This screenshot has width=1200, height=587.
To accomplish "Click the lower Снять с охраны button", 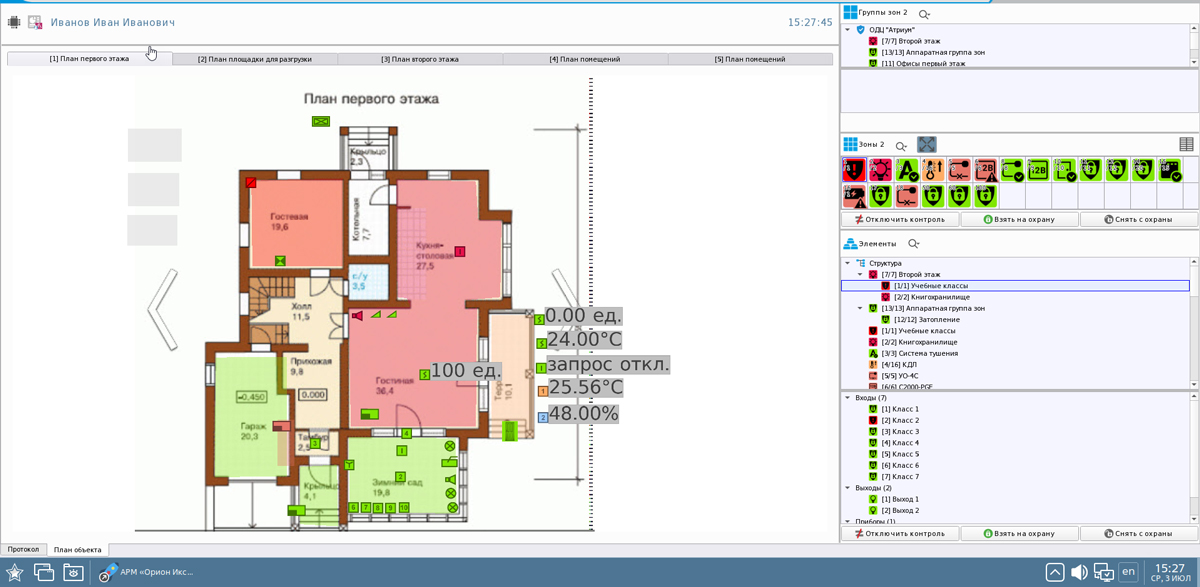I will (x=1138, y=533).
